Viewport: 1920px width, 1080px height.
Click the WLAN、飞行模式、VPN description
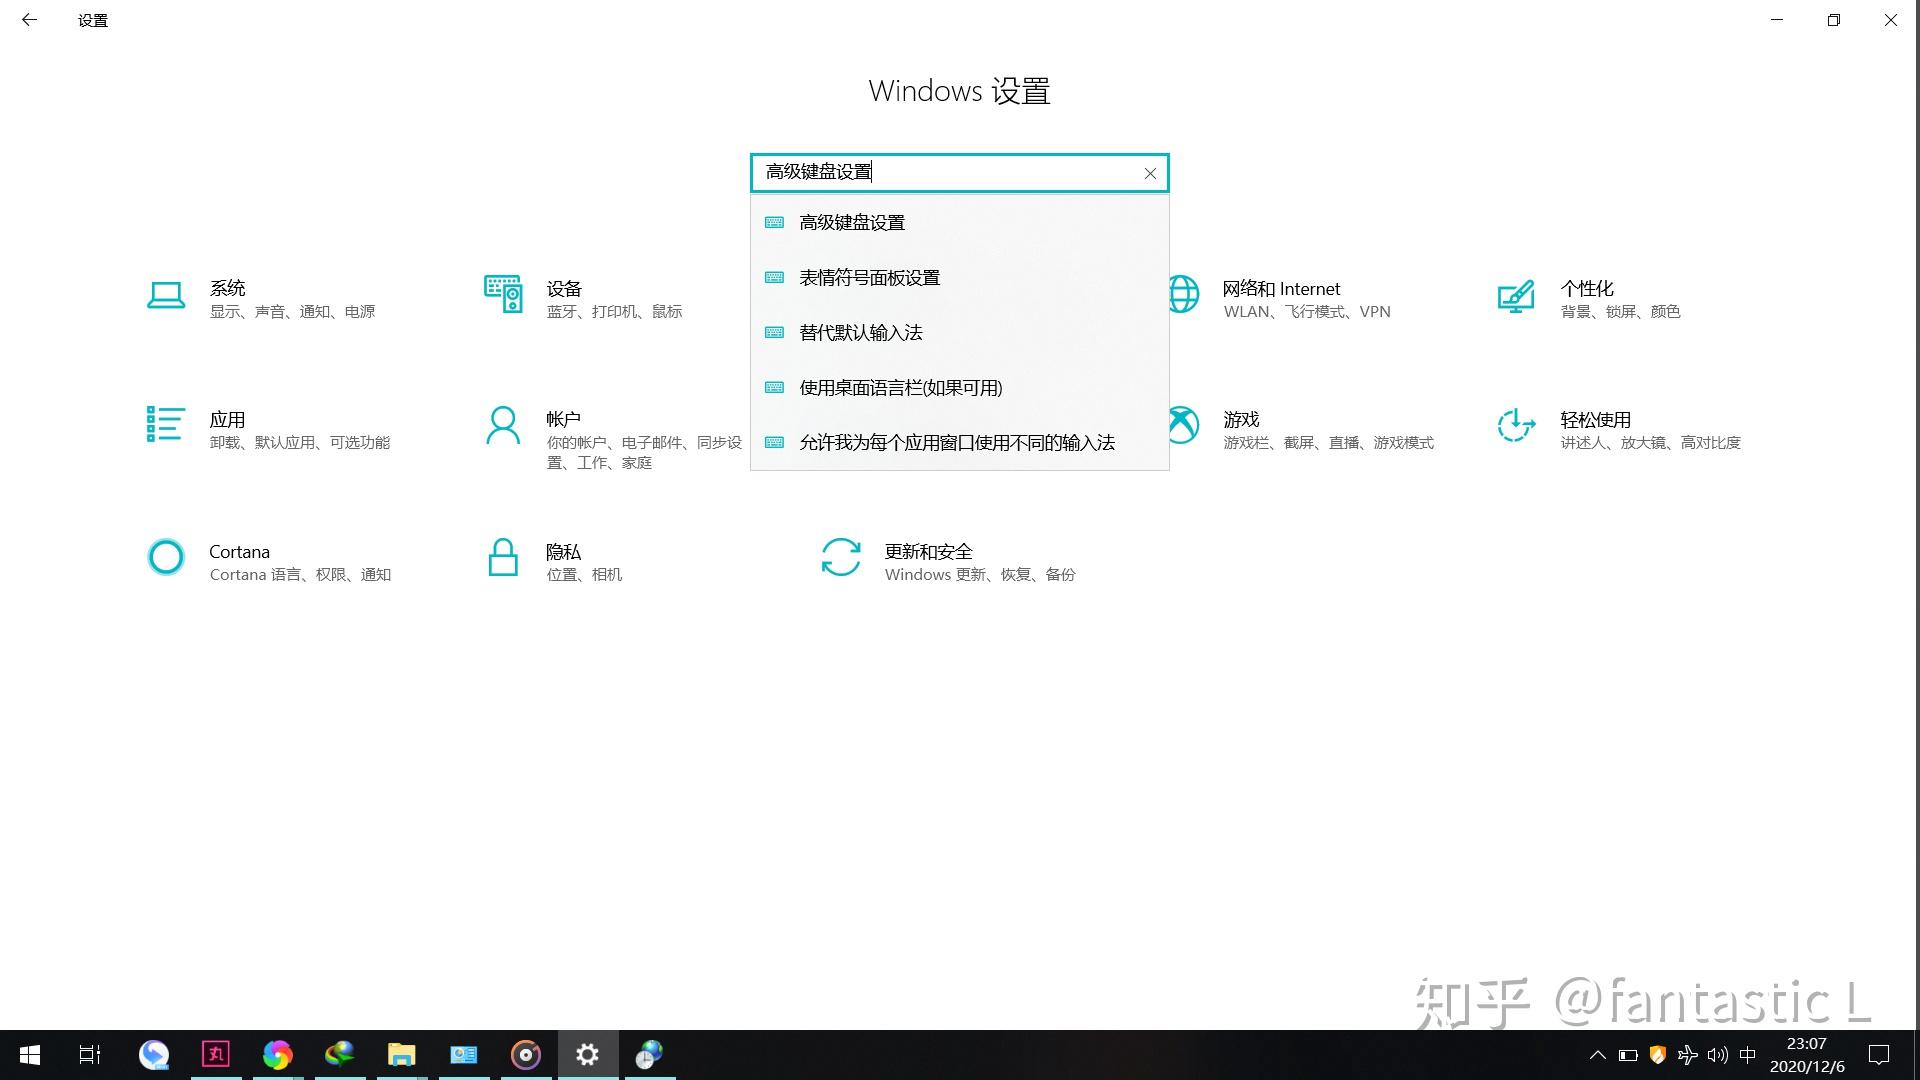[1307, 312]
